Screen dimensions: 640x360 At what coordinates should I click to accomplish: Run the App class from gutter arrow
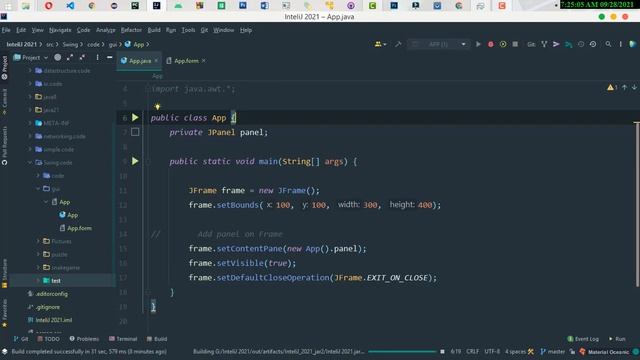point(135,118)
